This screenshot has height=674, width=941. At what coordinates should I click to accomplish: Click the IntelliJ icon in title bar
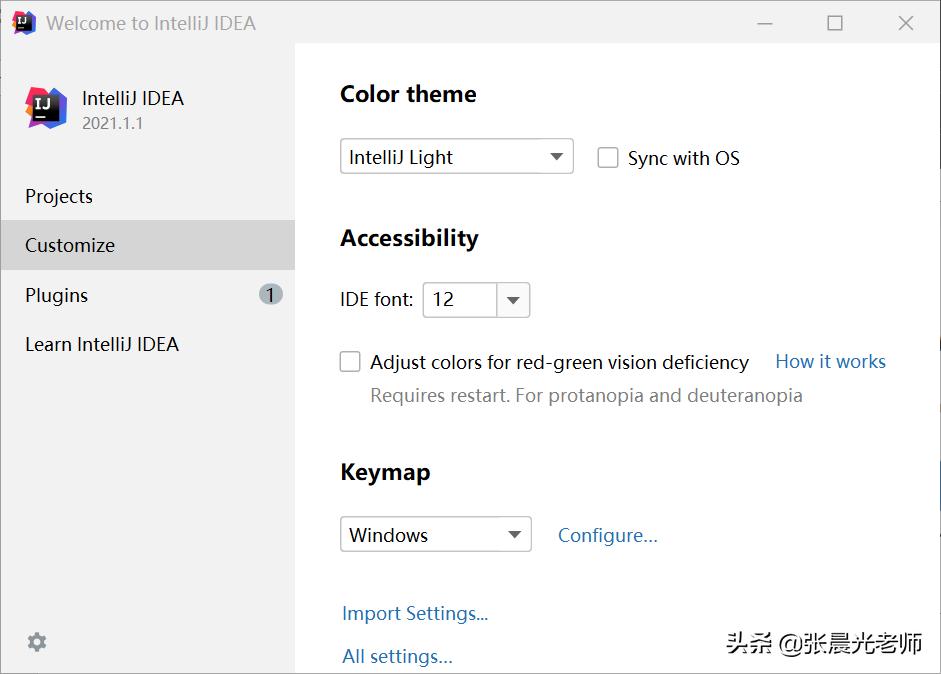(24, 22)
